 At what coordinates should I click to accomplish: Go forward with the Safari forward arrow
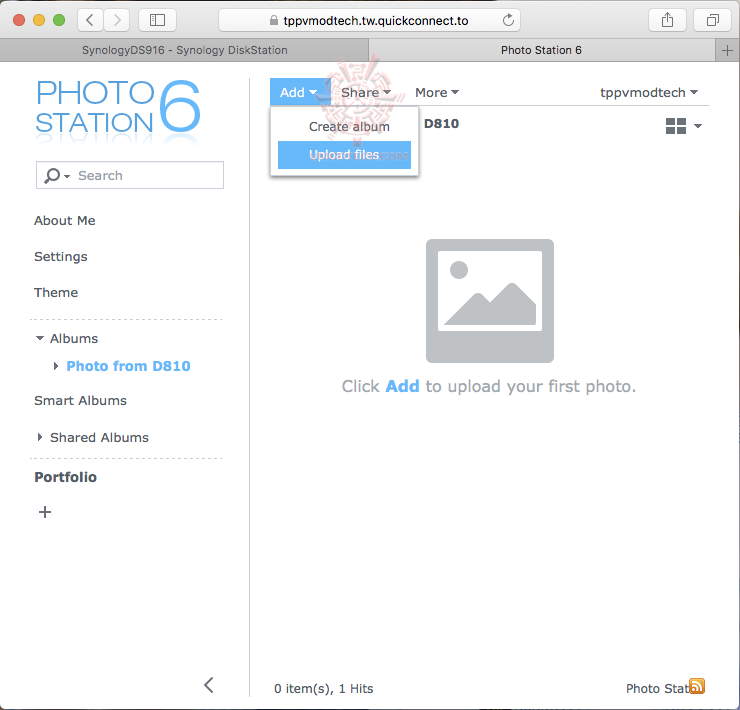click(x=117, y=20)
